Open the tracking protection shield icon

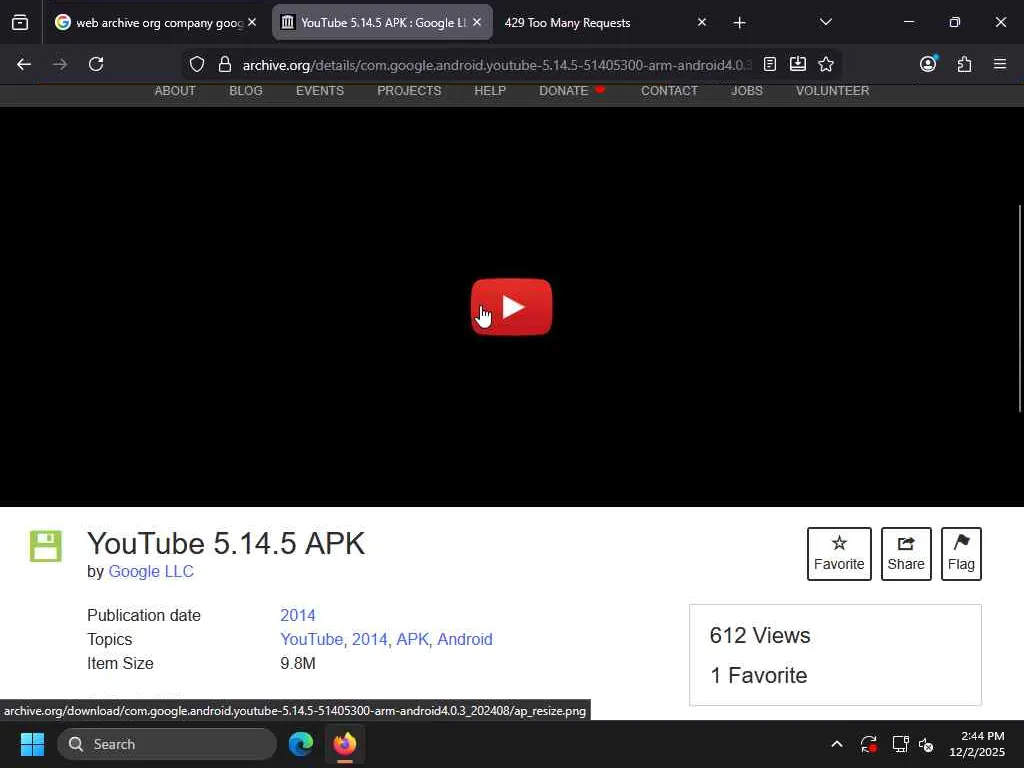(197, 64)
